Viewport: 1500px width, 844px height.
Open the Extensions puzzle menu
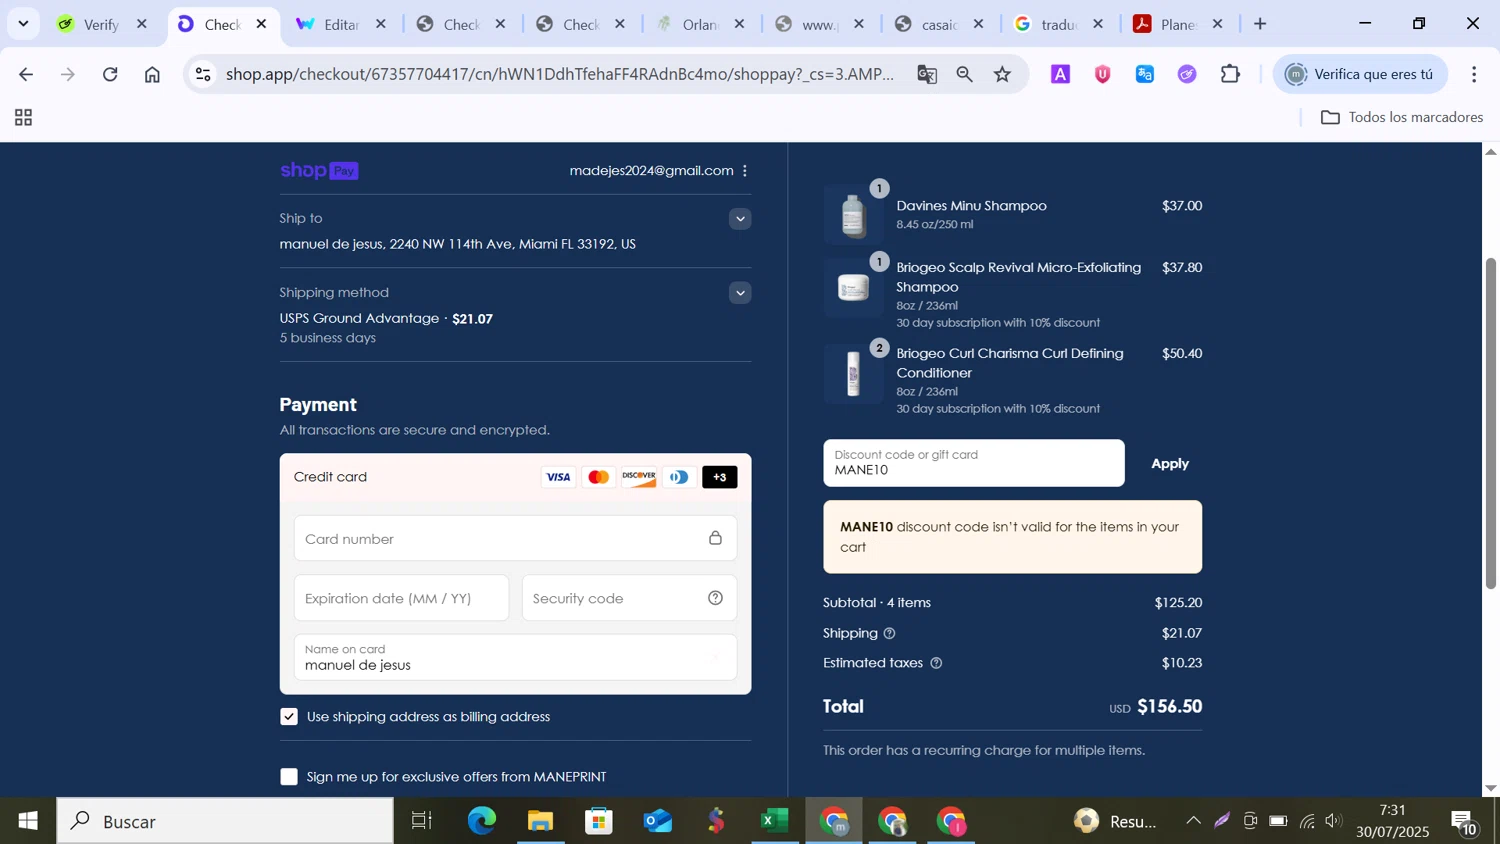coord(1230,74)
